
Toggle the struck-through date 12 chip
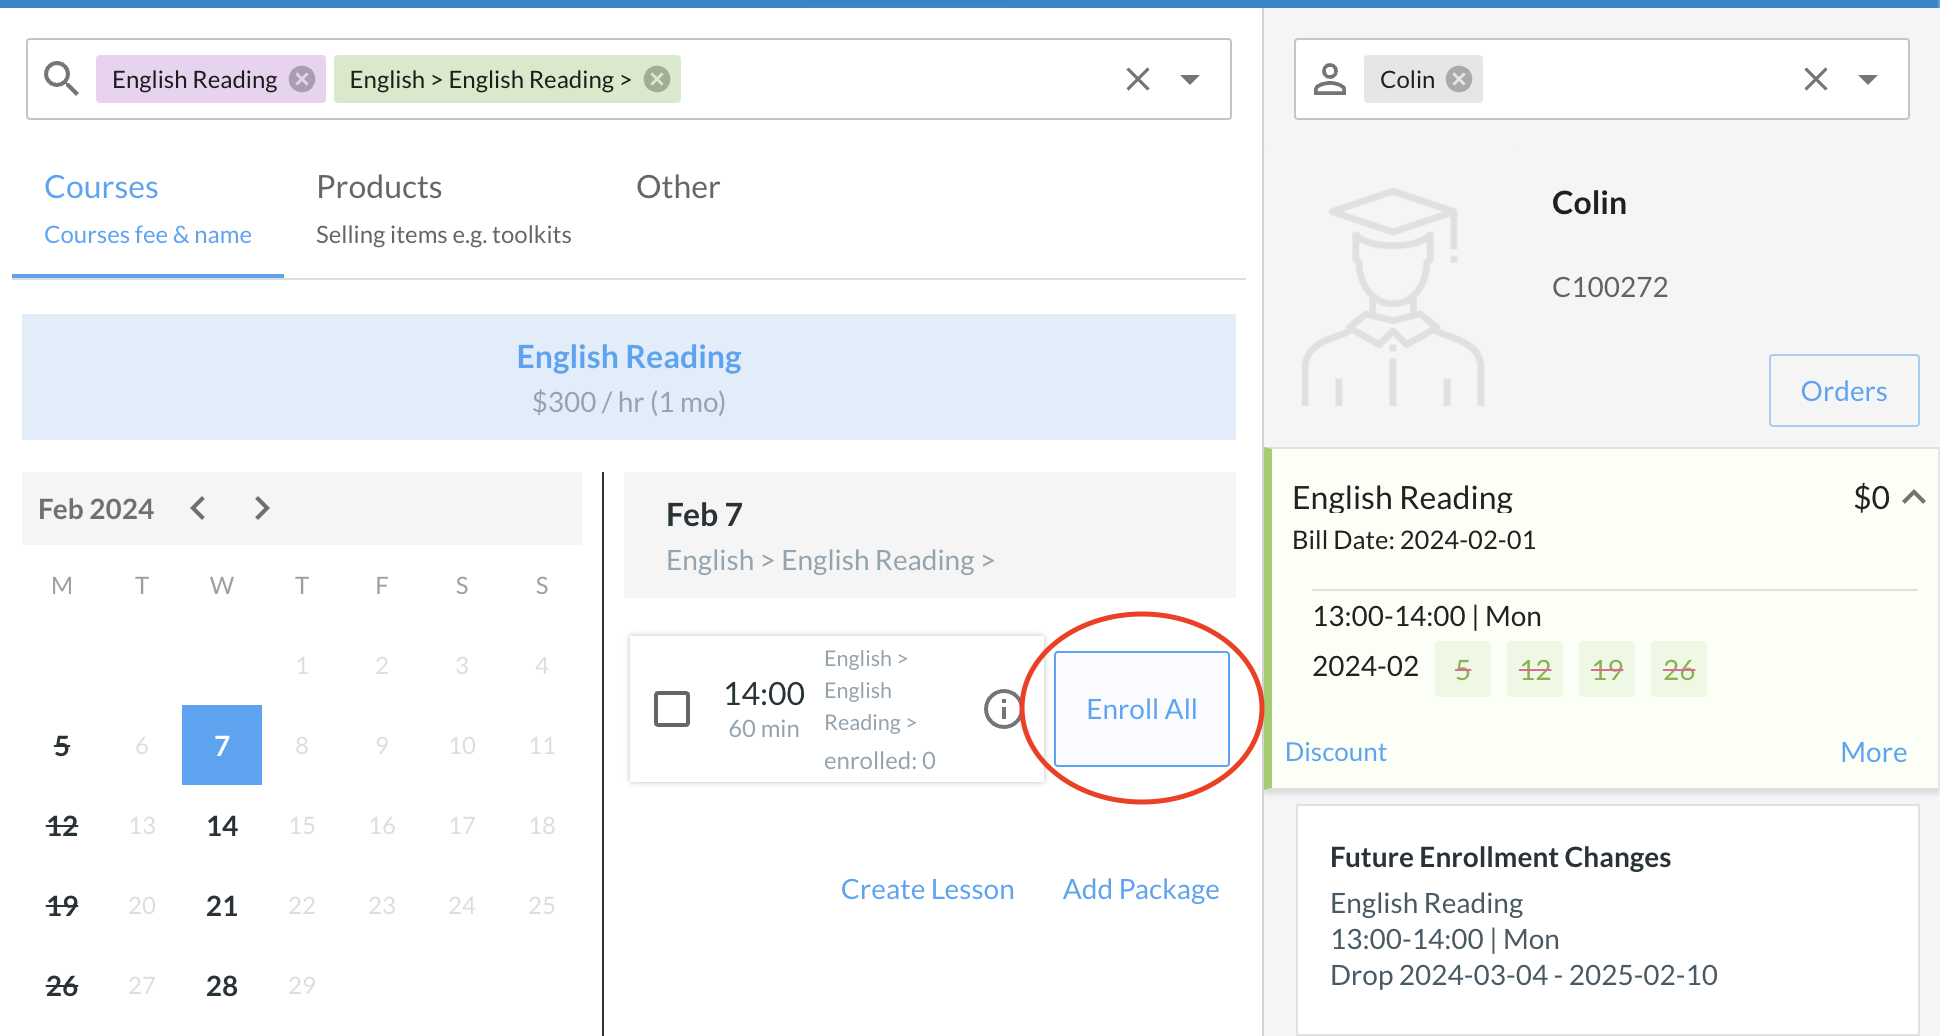tap(1534, 669)
